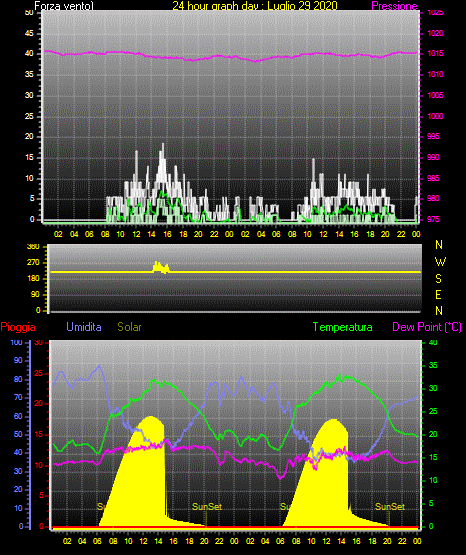
Task: Click the 1000 value on the pressure axis
Action: click(x=435, y=116)
